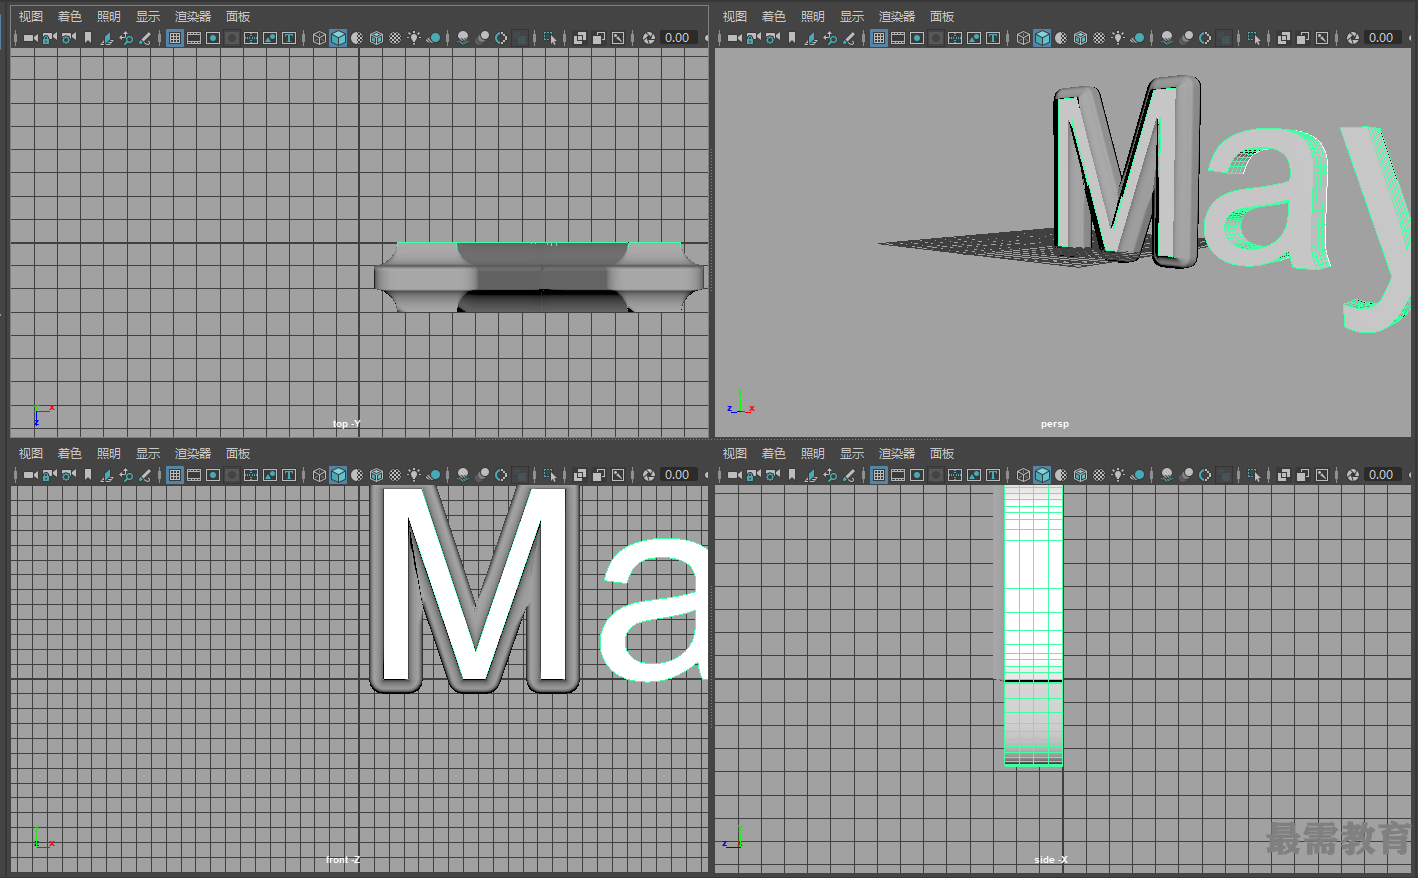Toggle isolate select in top panel toolbar

[x=549, y=38]
